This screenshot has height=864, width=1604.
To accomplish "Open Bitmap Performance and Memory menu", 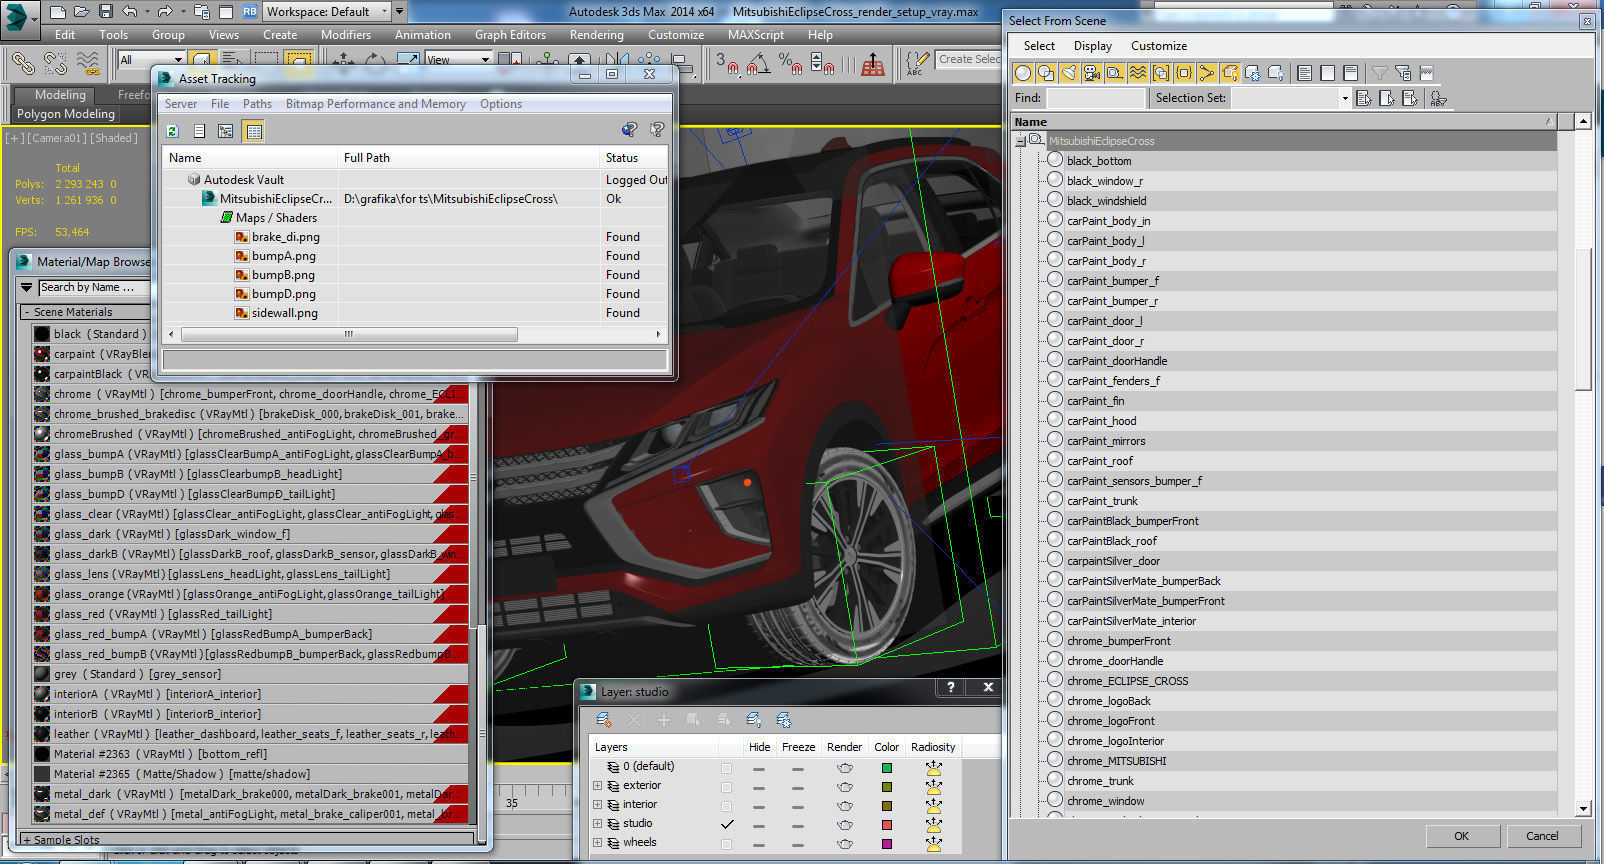I will click(375, 104).
